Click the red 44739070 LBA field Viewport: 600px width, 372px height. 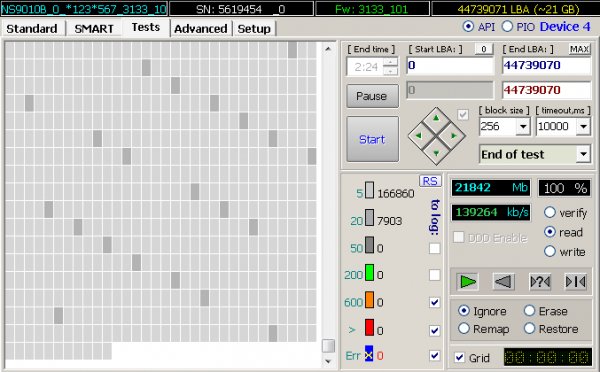pyautogui.click(x=546, y=90)
